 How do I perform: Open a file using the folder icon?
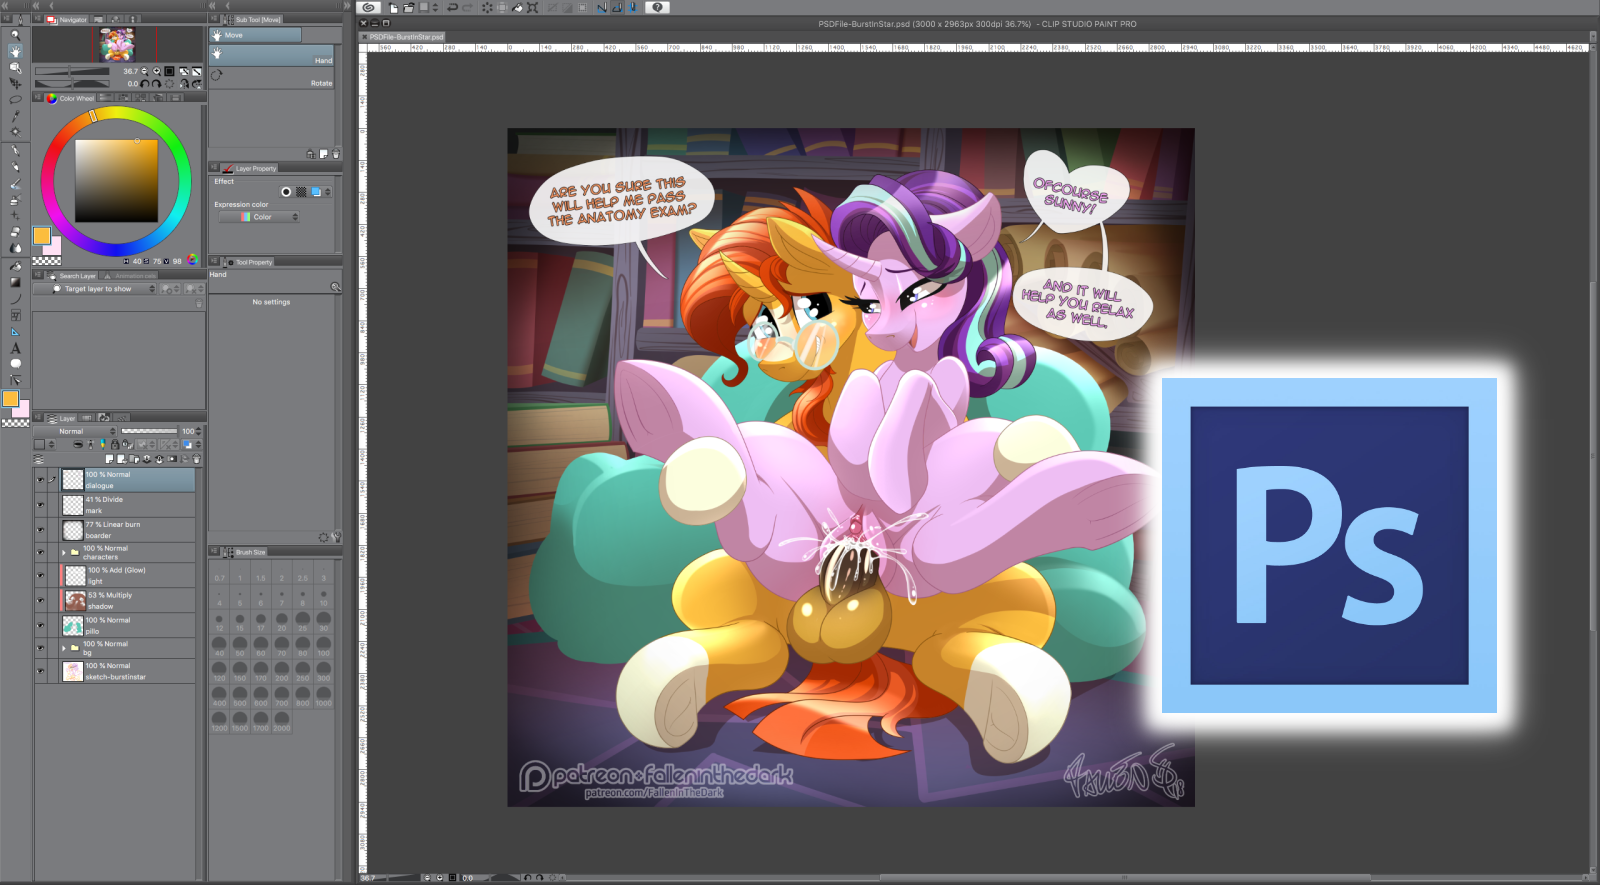[x=409, y=7]
